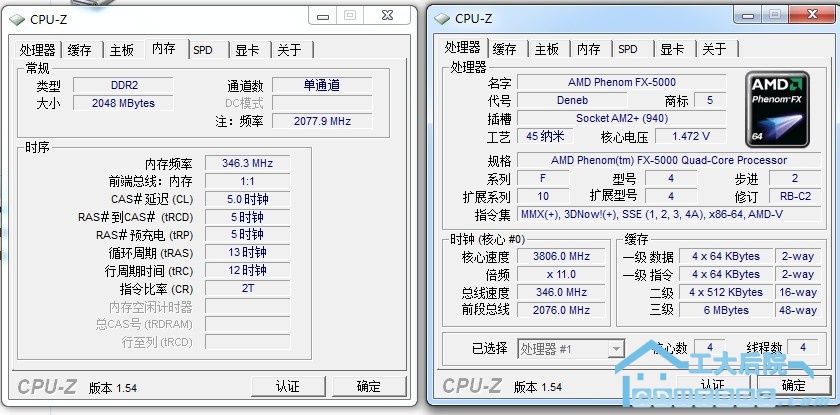Close the right CPU-Z window
This screenshot has height=415, width=840.
tap(812, 16)
